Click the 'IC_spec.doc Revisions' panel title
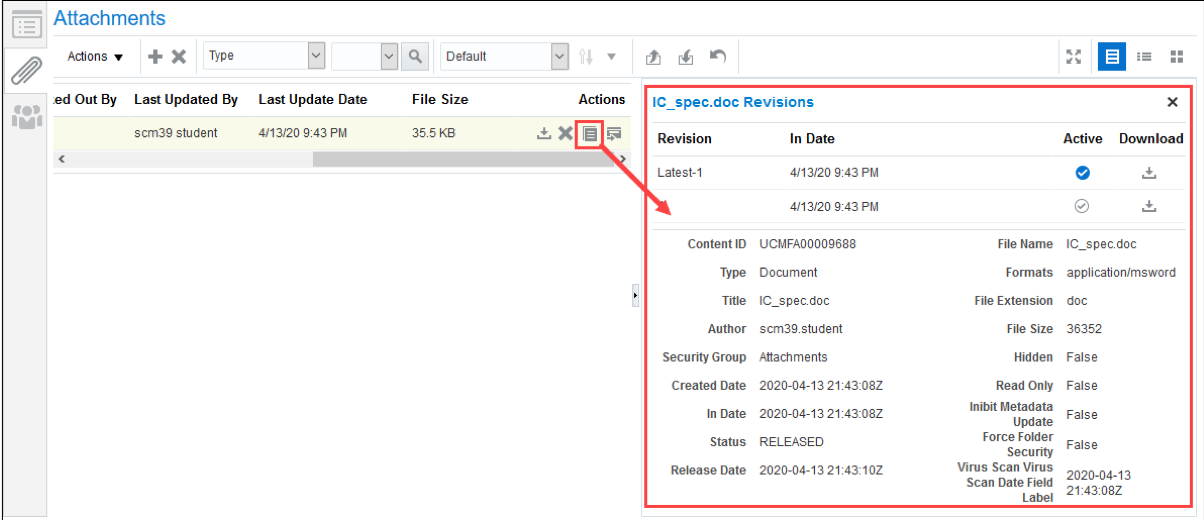1204x520 pixels. pos(733,102)
